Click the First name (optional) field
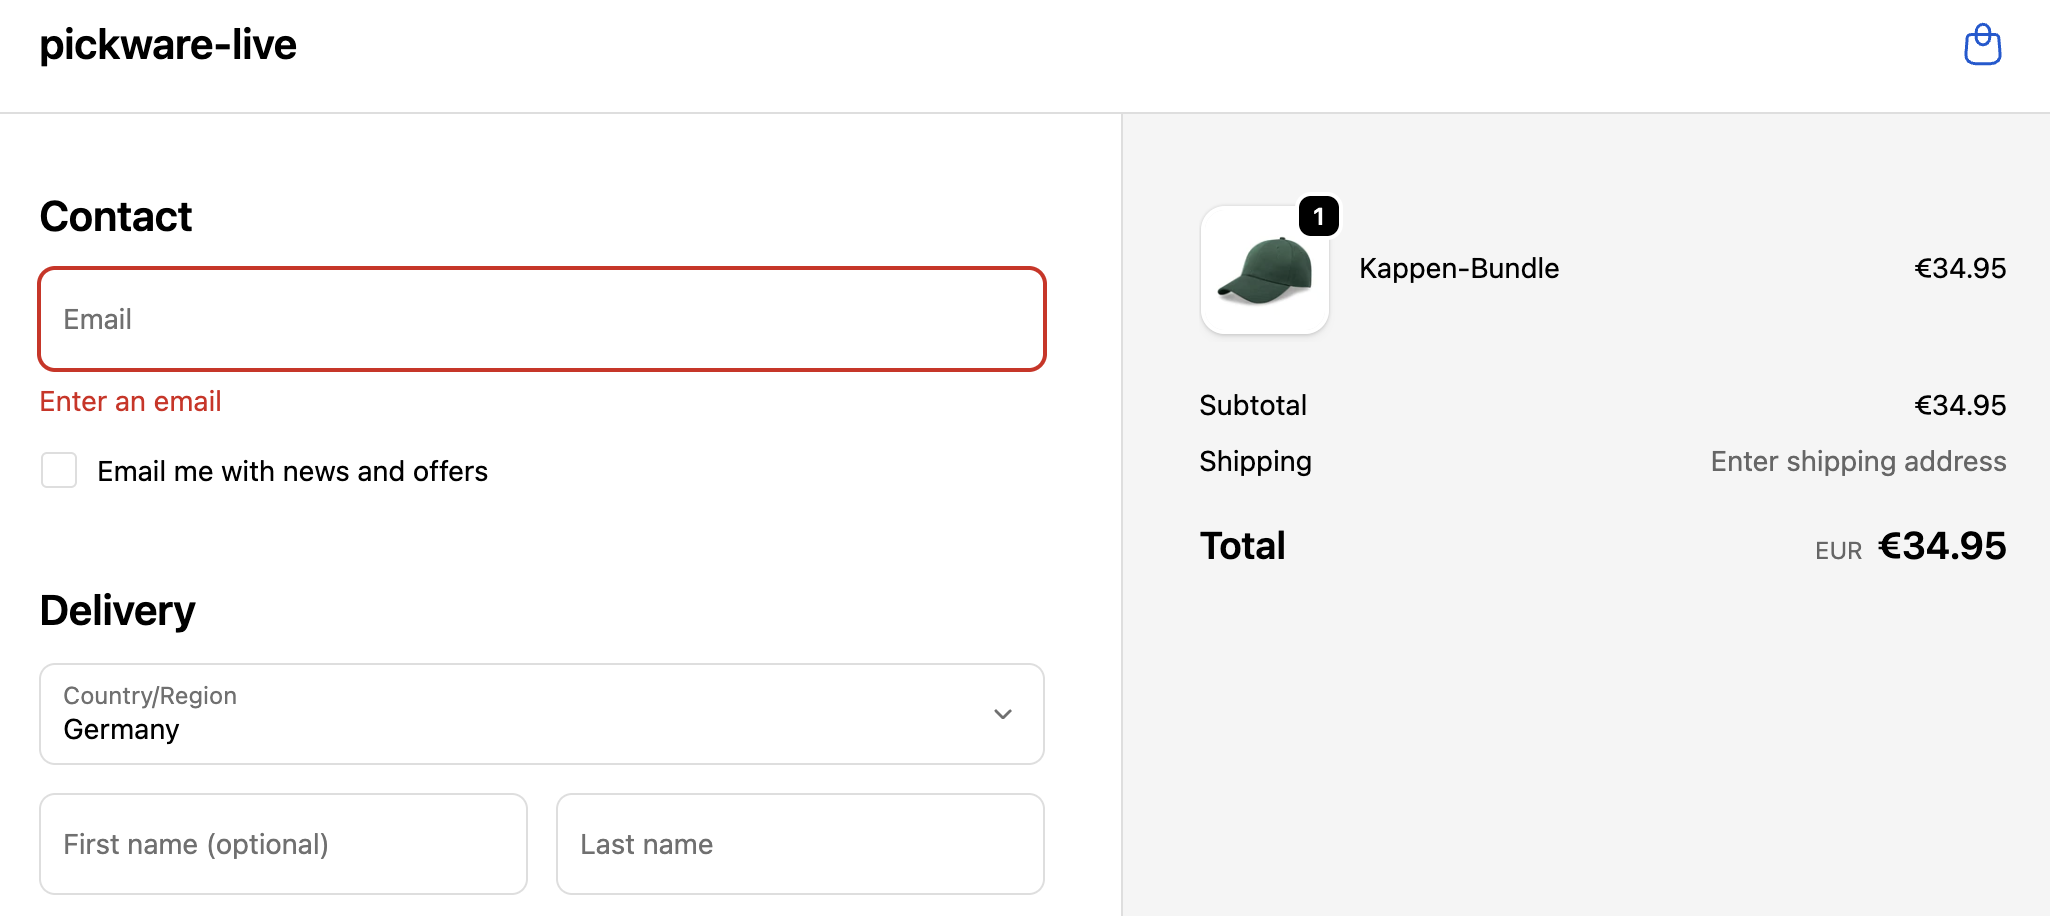This screenshot has height=916, width=2050. [x=283, y=844]
